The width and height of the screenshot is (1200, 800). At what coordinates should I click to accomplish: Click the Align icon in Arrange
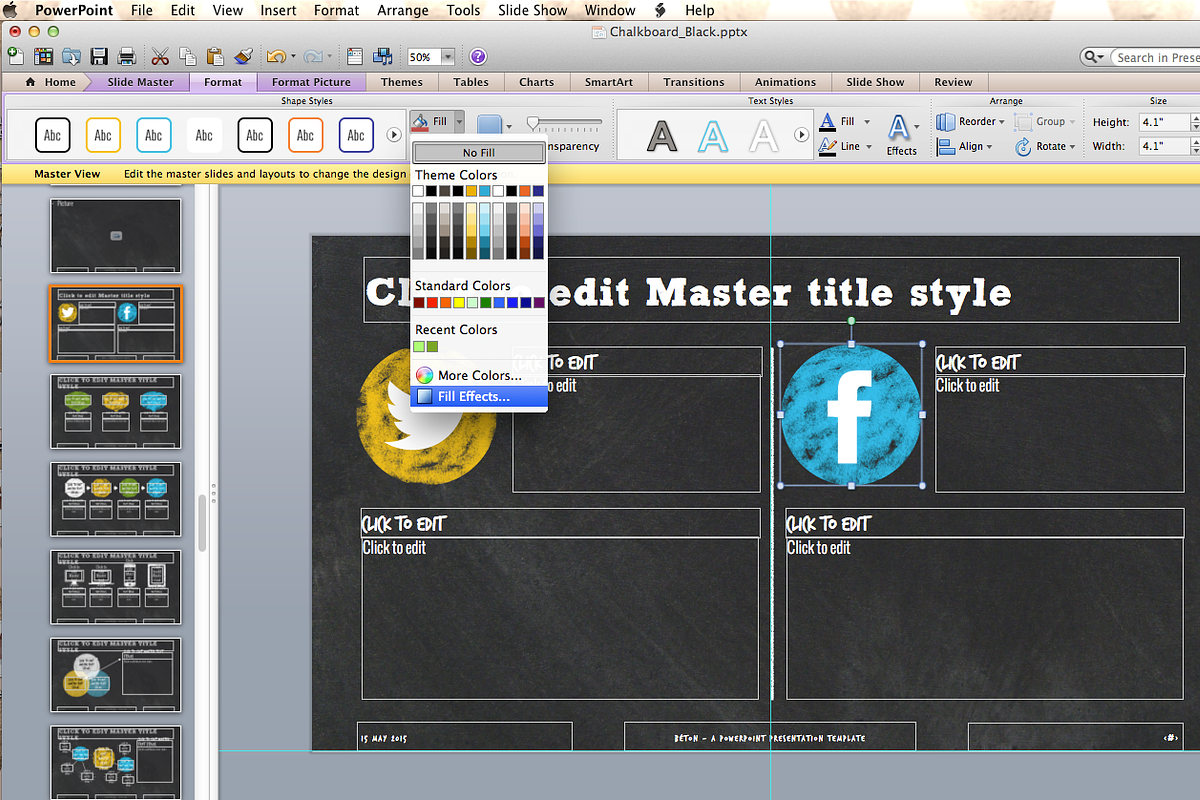tap(946, 146)
